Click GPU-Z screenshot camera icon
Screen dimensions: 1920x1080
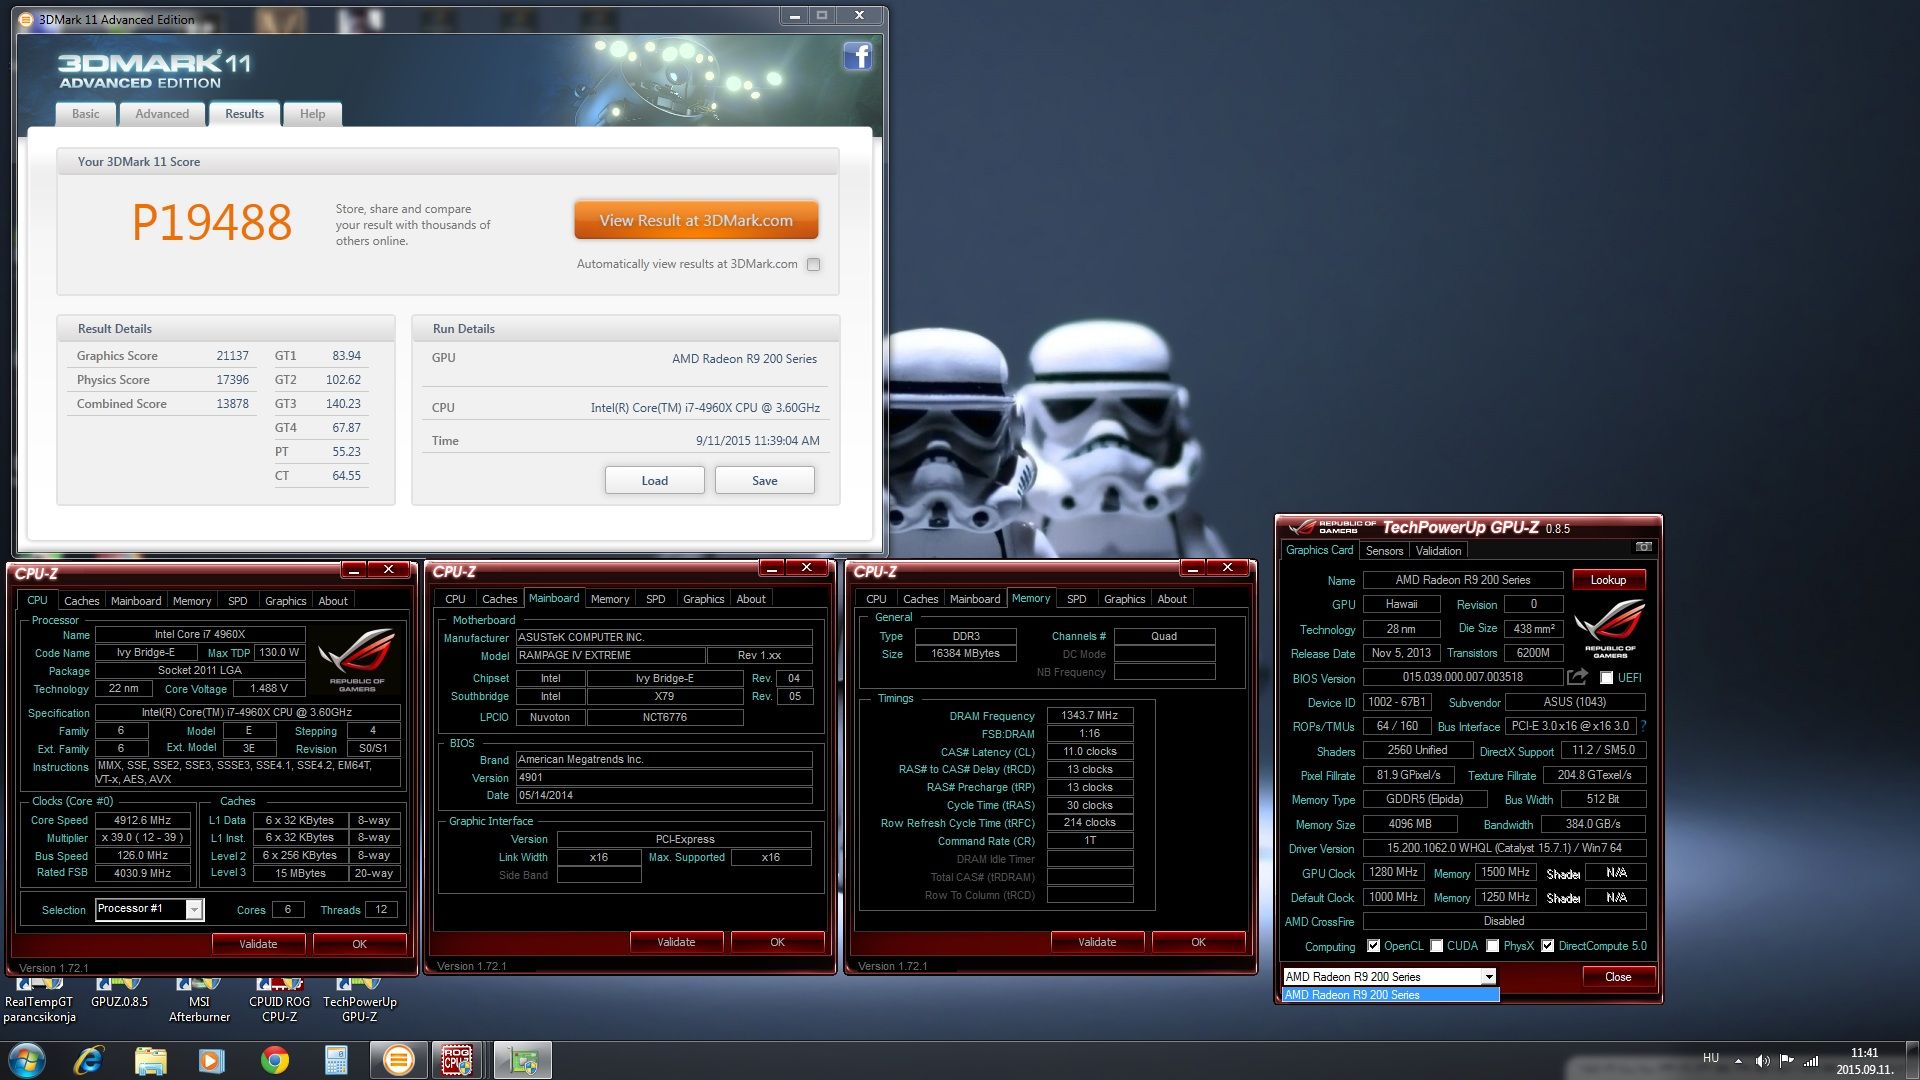click(1643, 547)
